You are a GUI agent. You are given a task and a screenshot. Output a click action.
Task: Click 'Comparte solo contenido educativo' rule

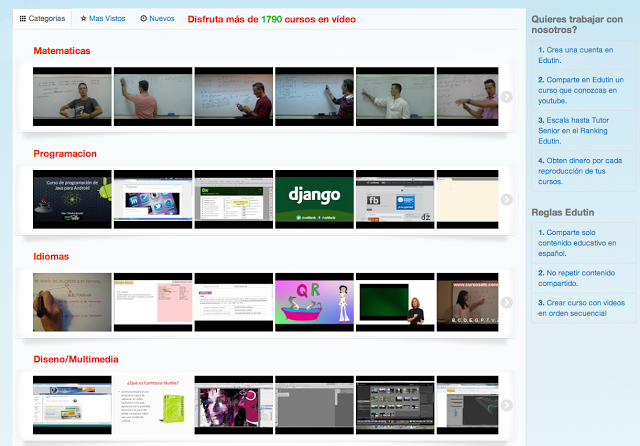click(583, 243)
